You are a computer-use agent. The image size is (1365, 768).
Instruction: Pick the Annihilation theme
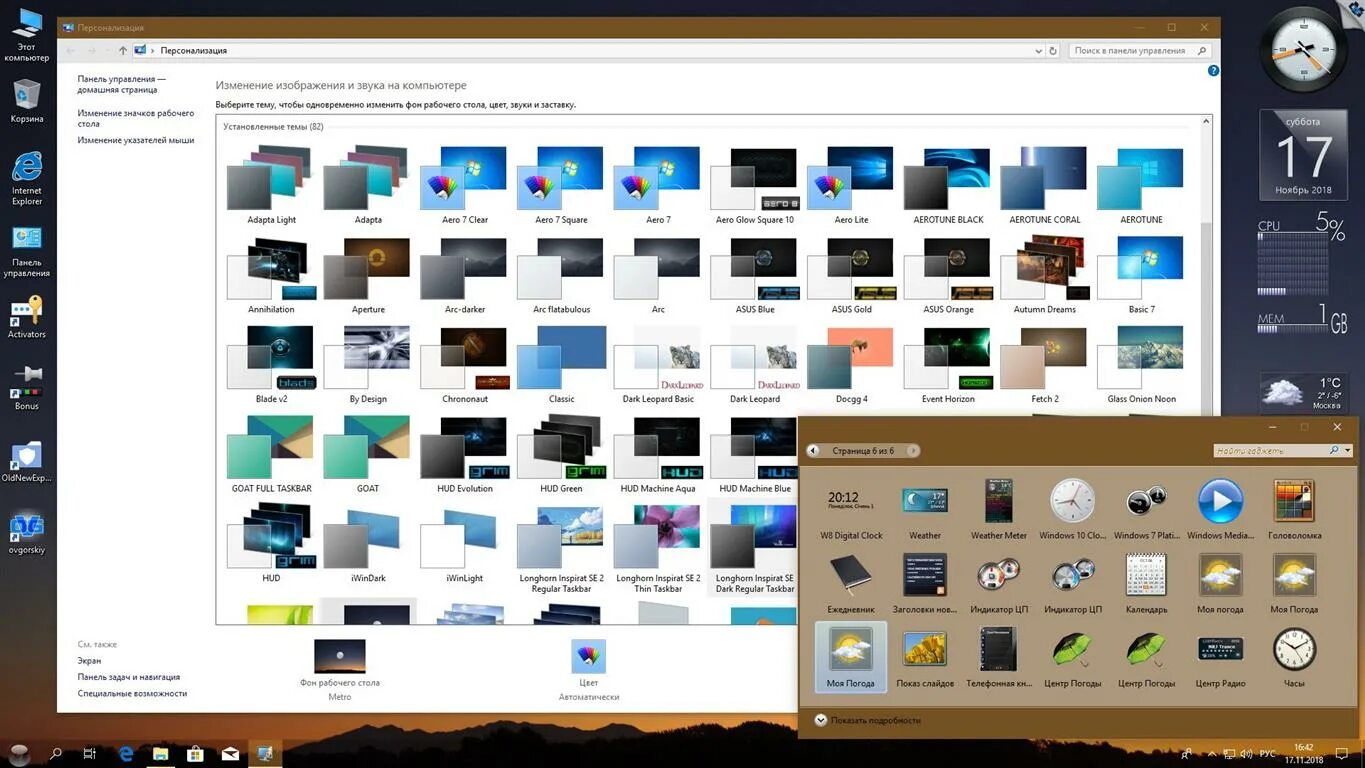[271, 274]
